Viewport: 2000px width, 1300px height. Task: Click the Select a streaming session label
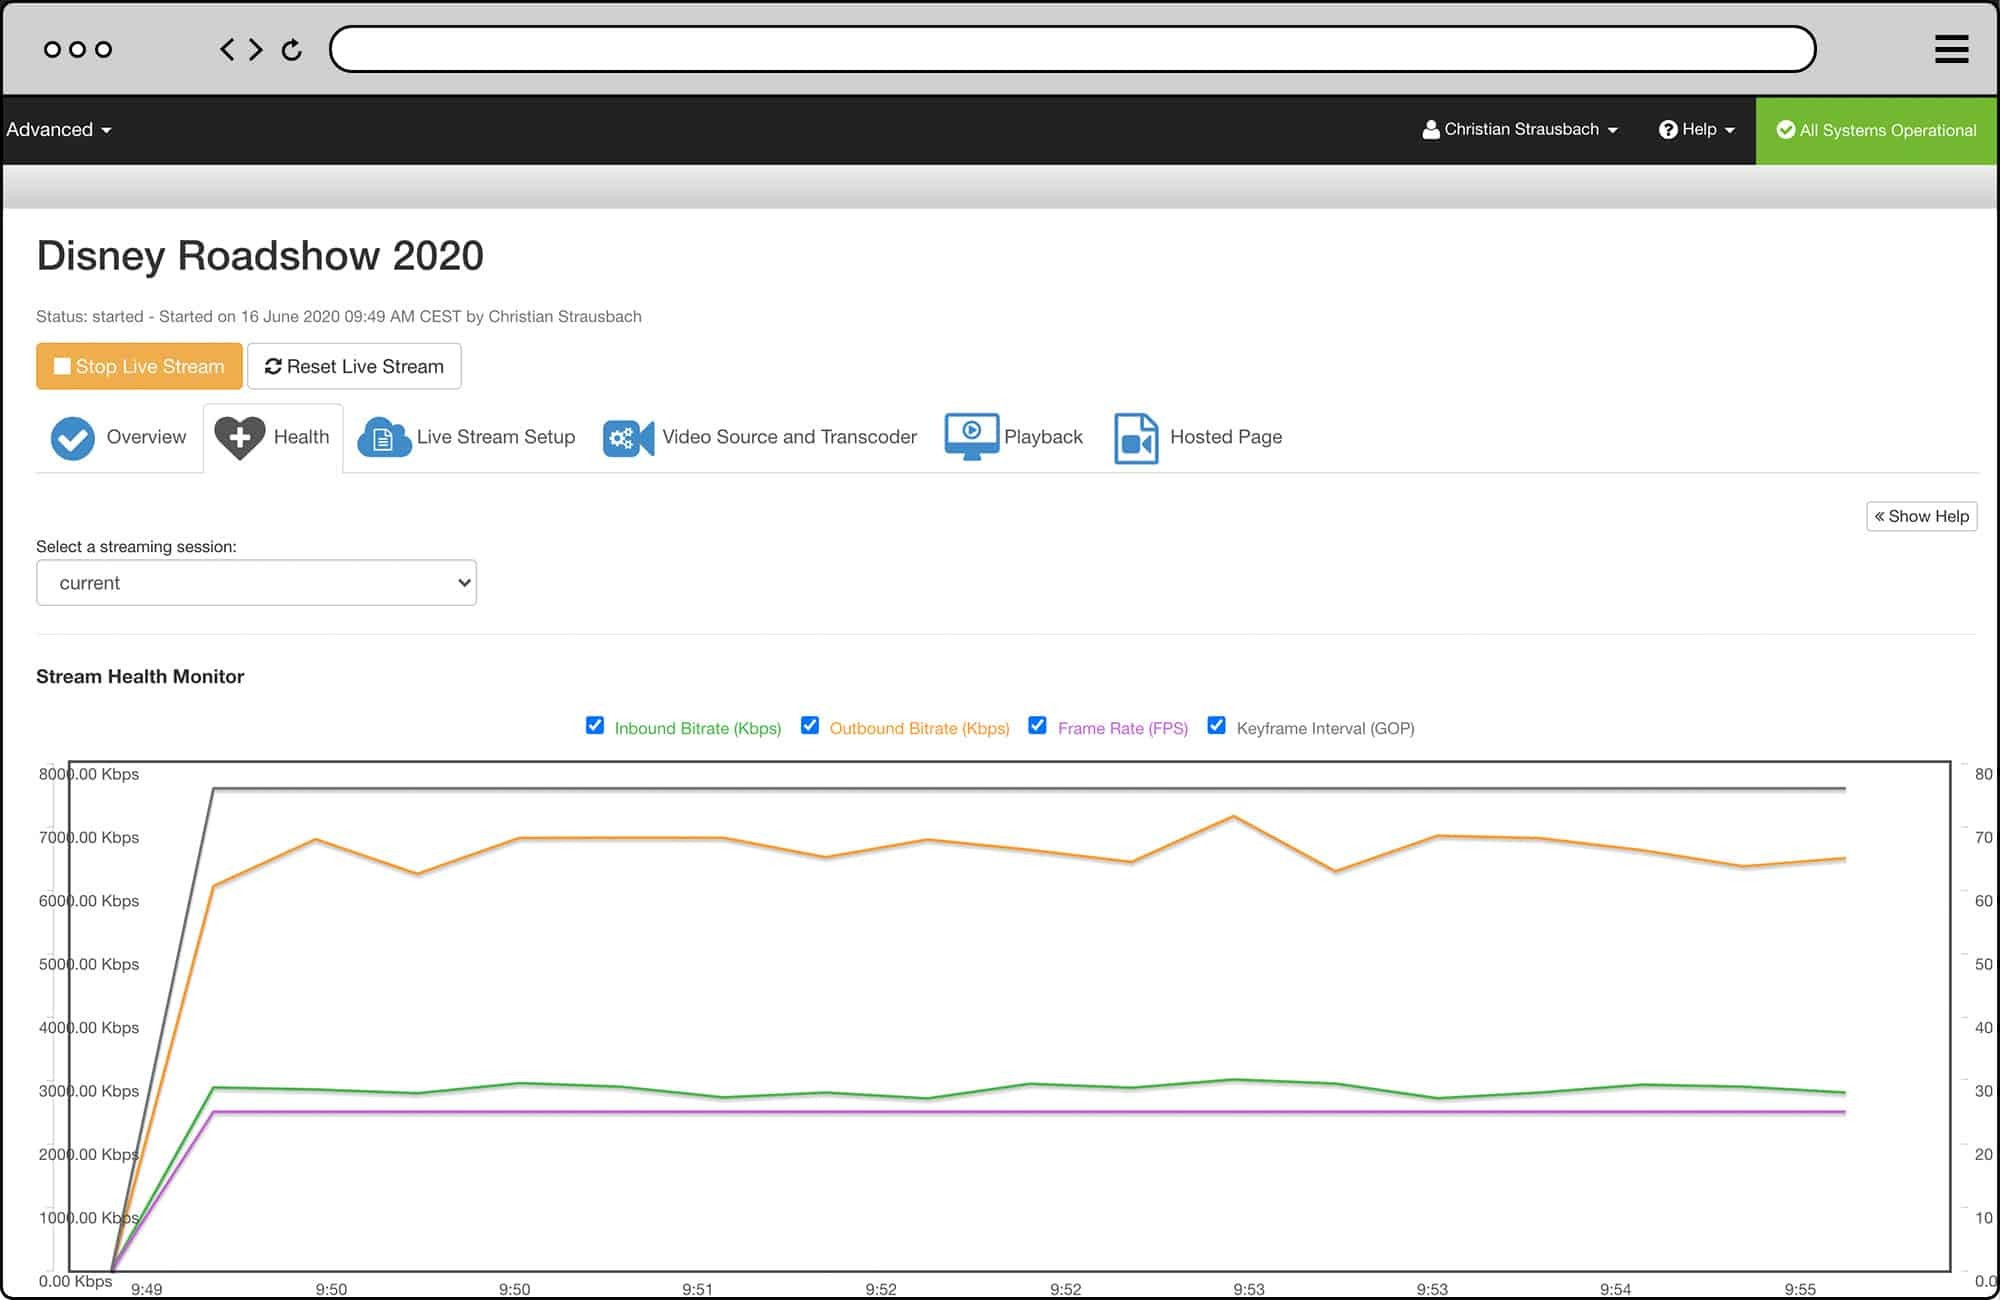click(136, 547)
